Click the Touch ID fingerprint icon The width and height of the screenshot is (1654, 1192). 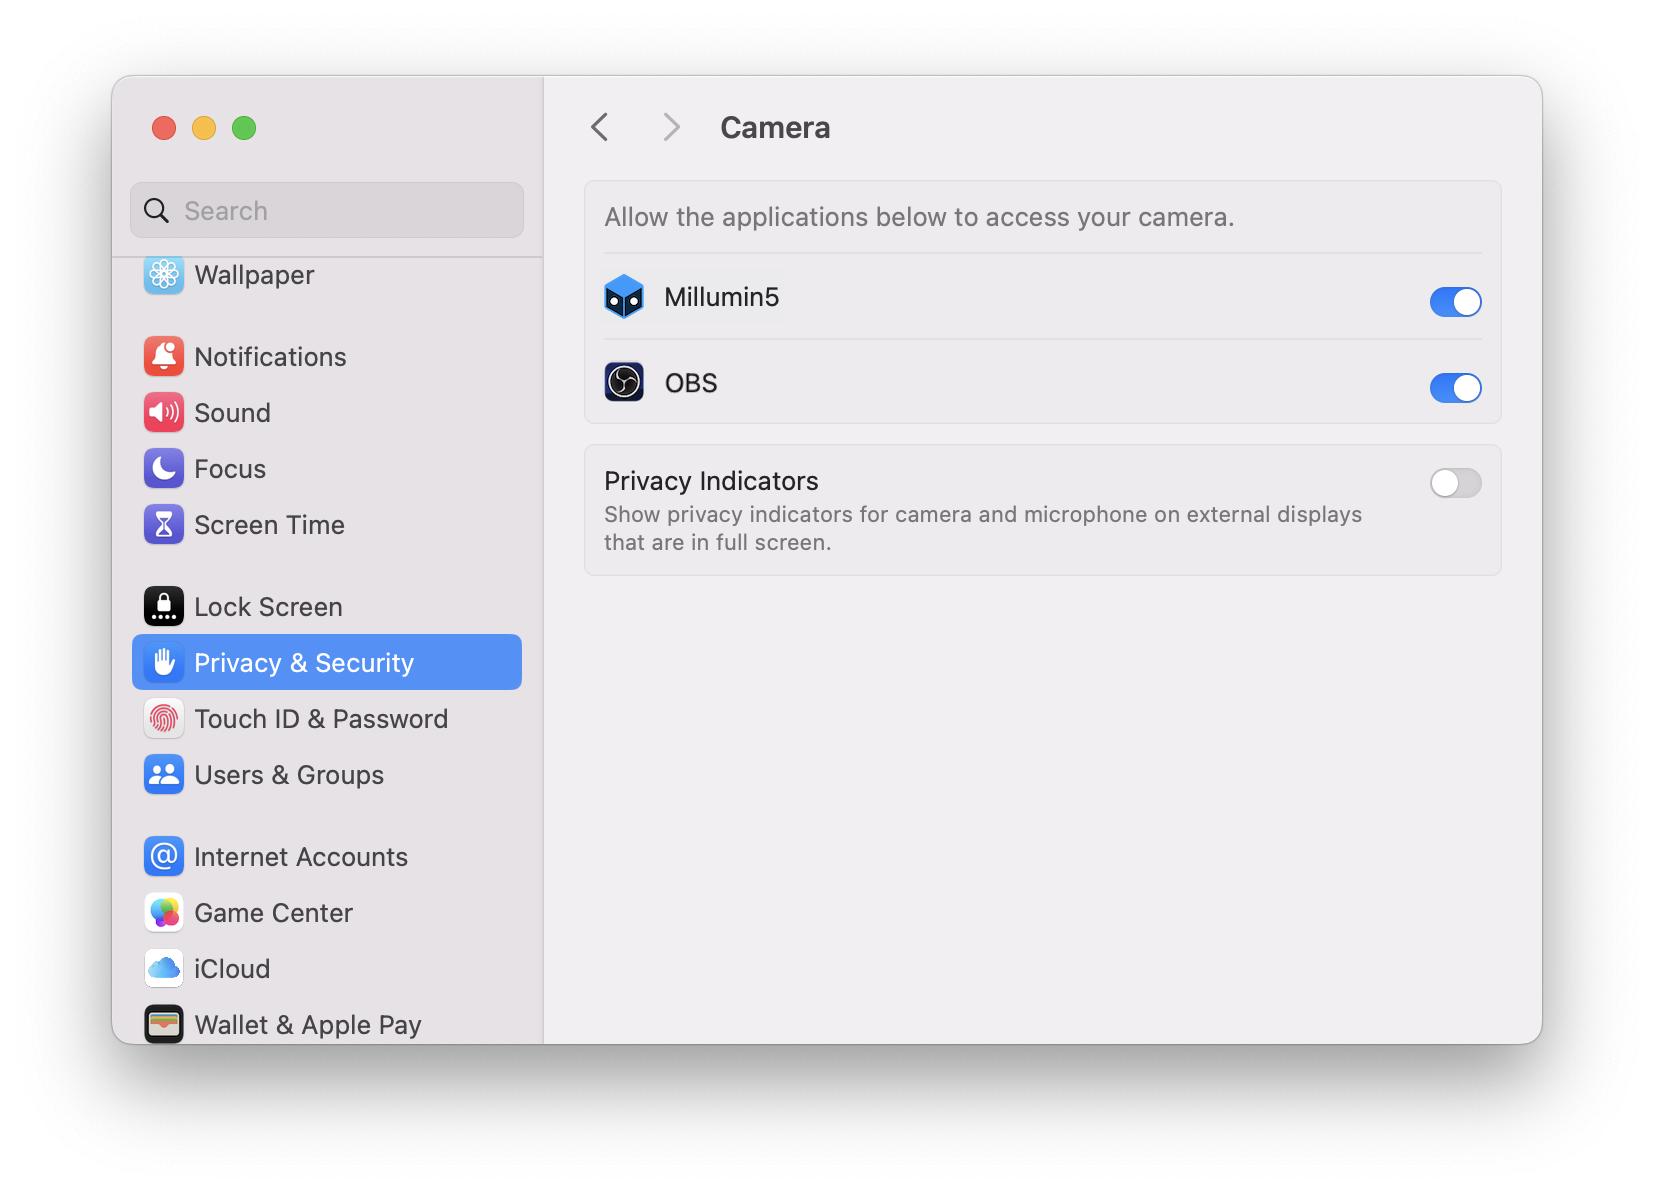pyautogui.click(x=164, y=719)
